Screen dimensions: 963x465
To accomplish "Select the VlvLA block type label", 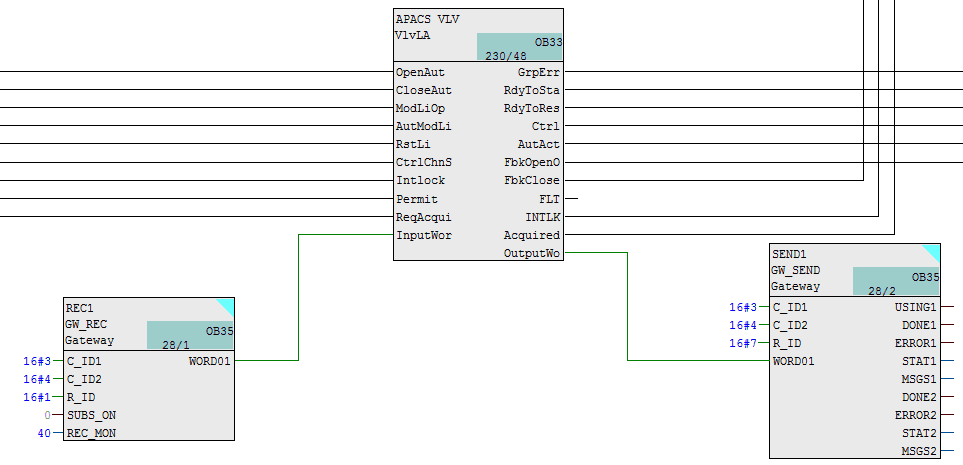I will pyautogui.click(x=413, y=35).
